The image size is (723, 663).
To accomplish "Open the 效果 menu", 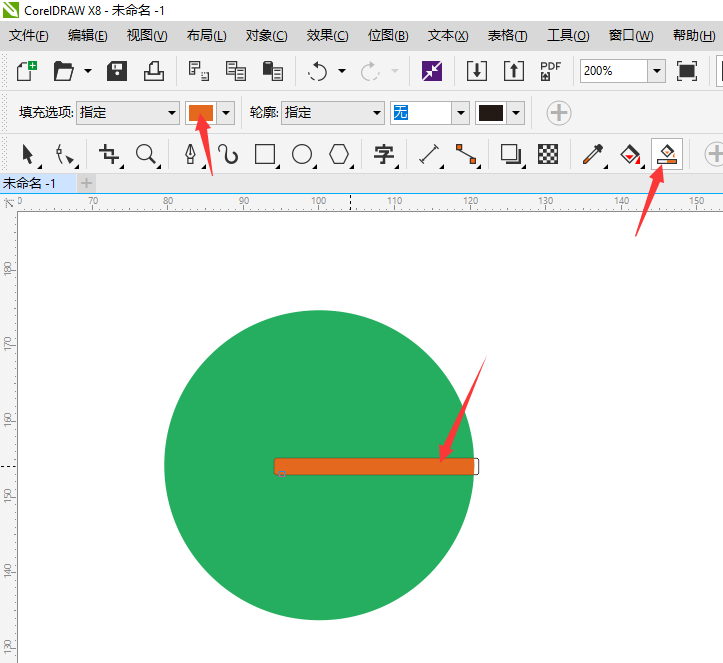I will [327, 36].
